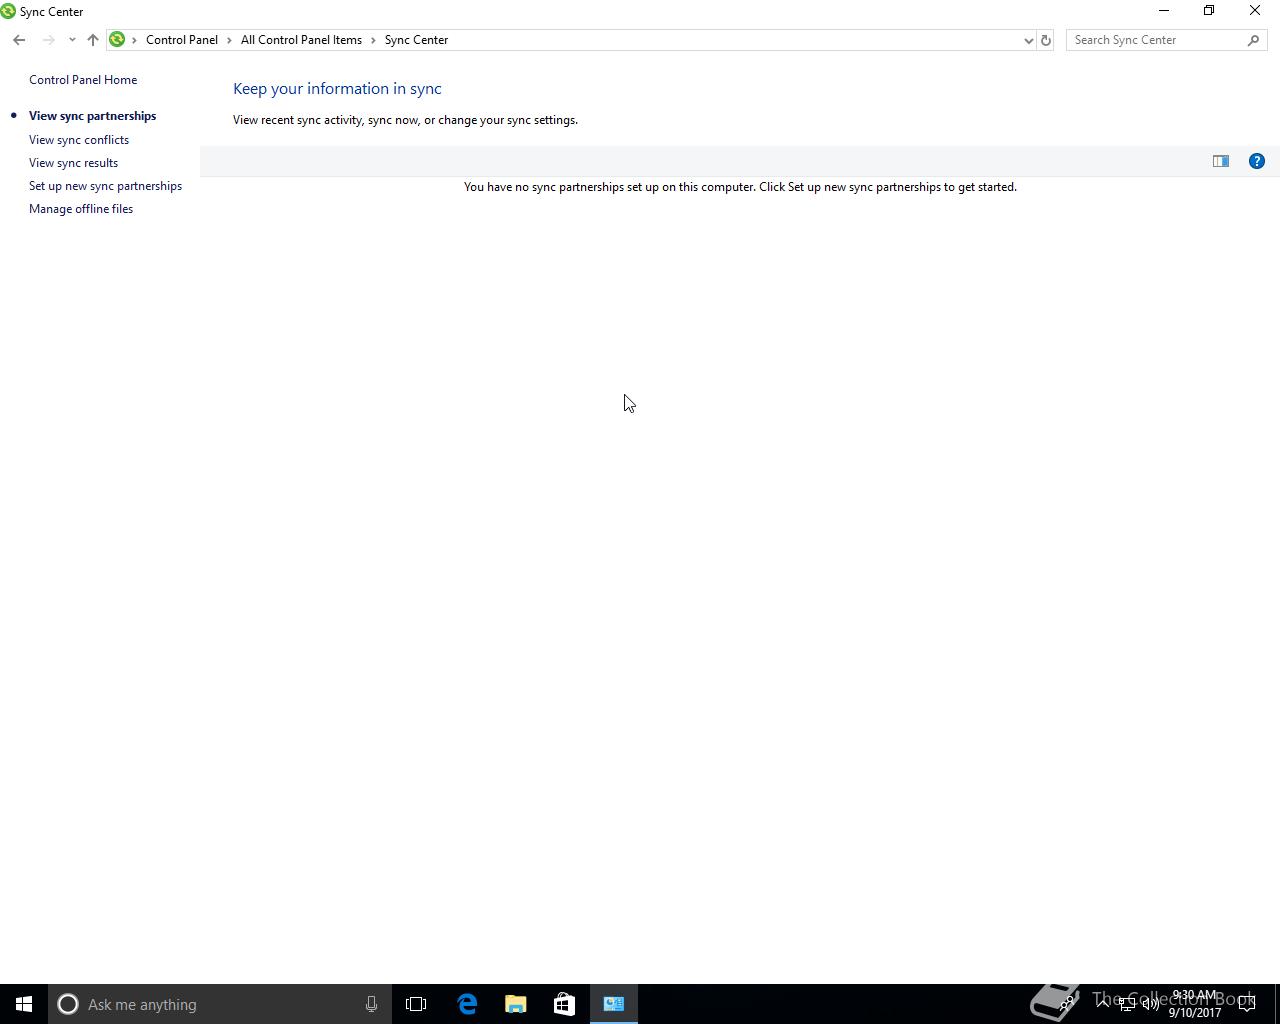Image resolution: width=1280 pixels, height=1024 pixels.
Task: Open View sync results
Action: click(x=73, y=163)
